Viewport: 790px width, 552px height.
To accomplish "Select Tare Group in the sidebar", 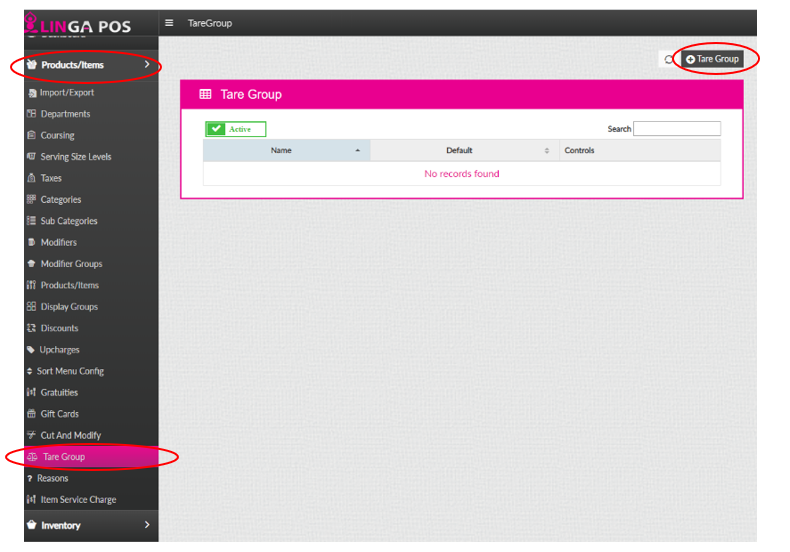I will 91,457.
